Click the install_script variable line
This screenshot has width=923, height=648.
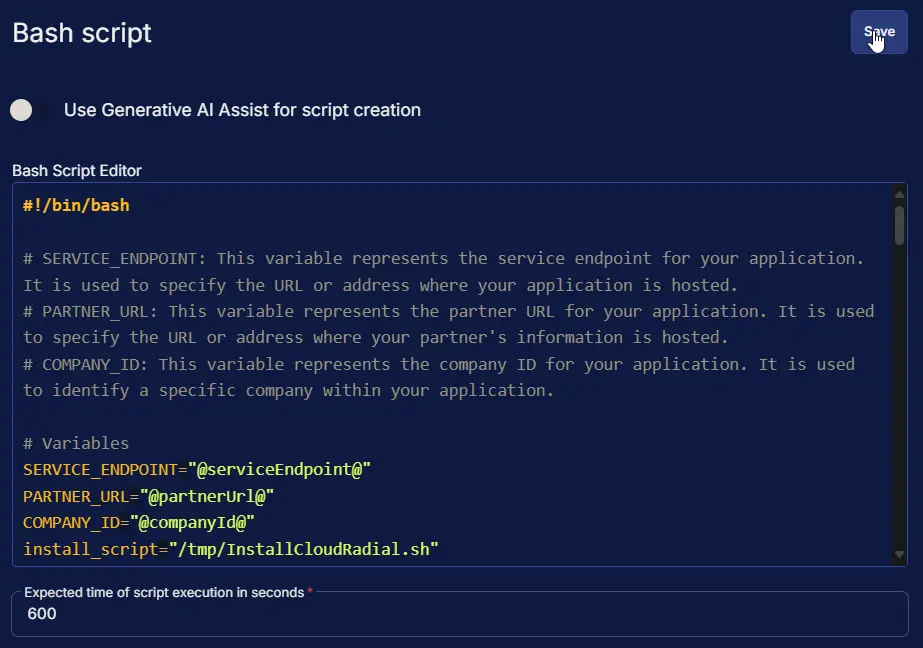coord(230,549)
